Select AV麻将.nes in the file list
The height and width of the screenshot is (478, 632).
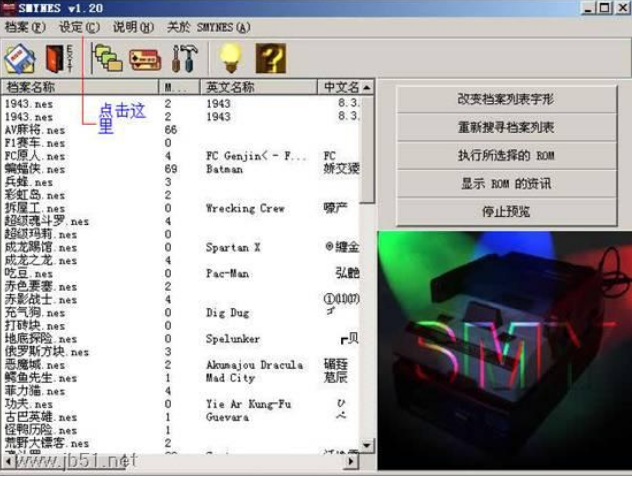click(x=35, y=130)
